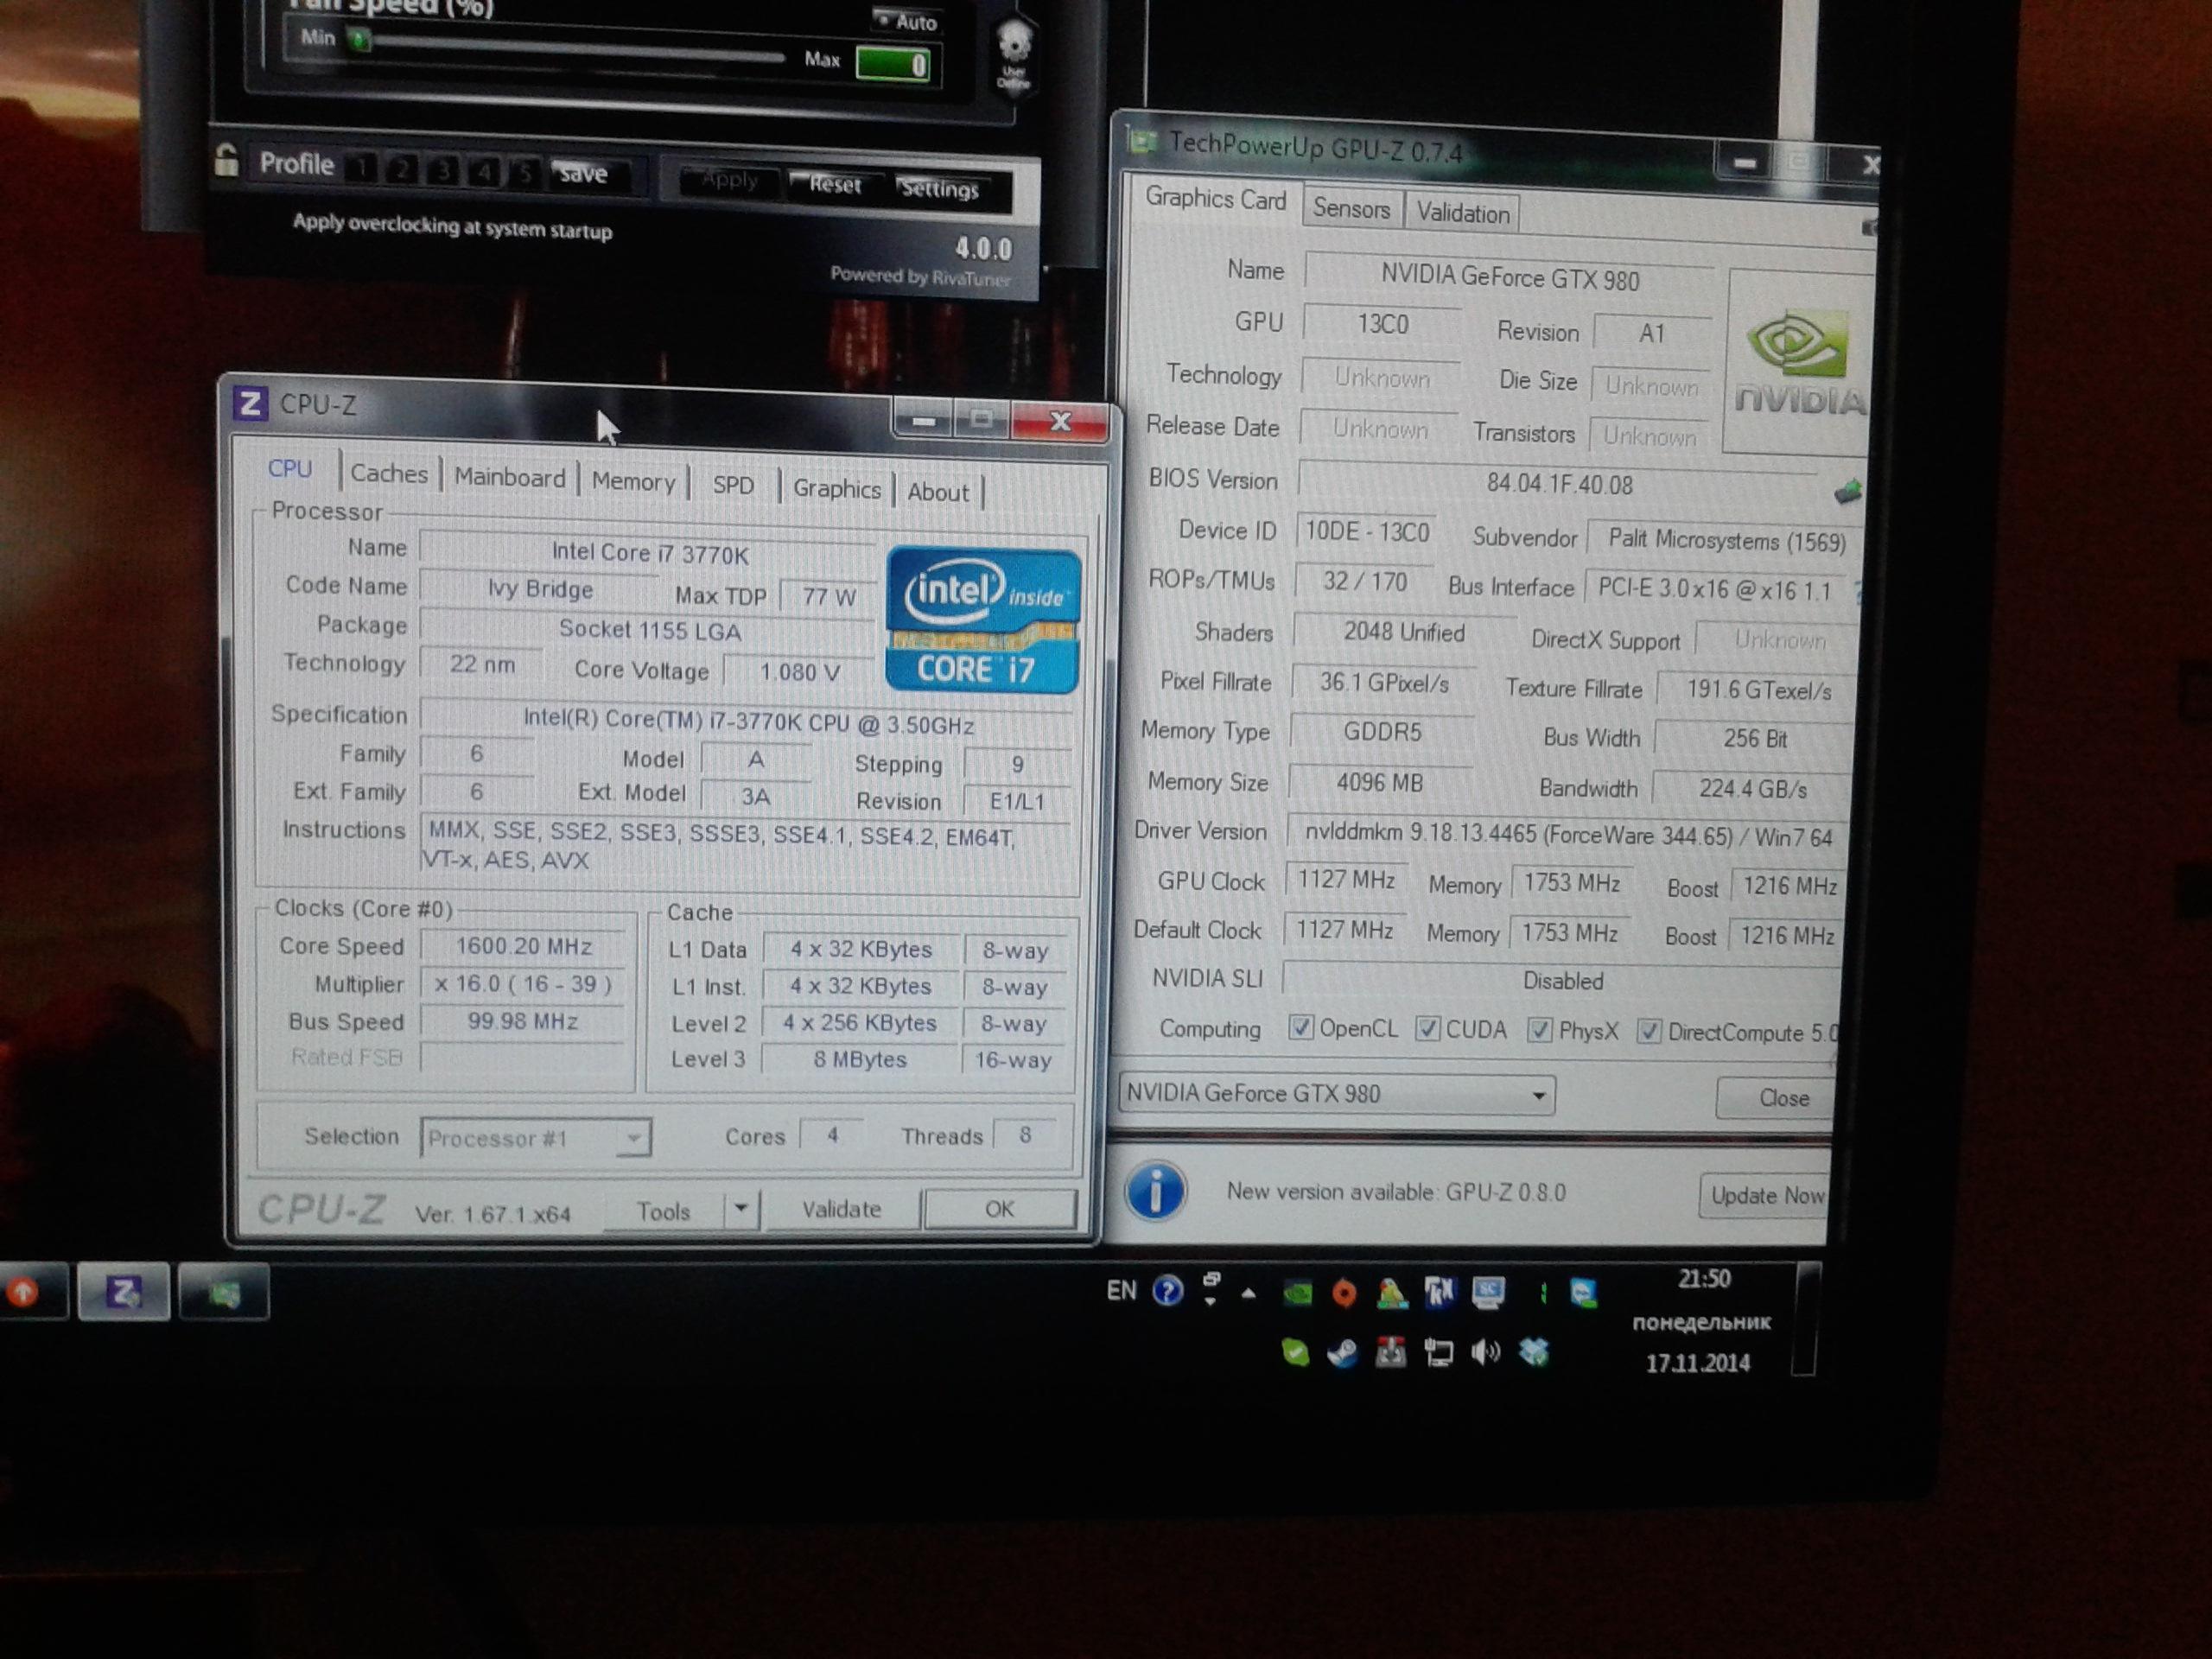
Task: Switch to the Memory tab in CPU-Z
Action: [x=634, y=481]
